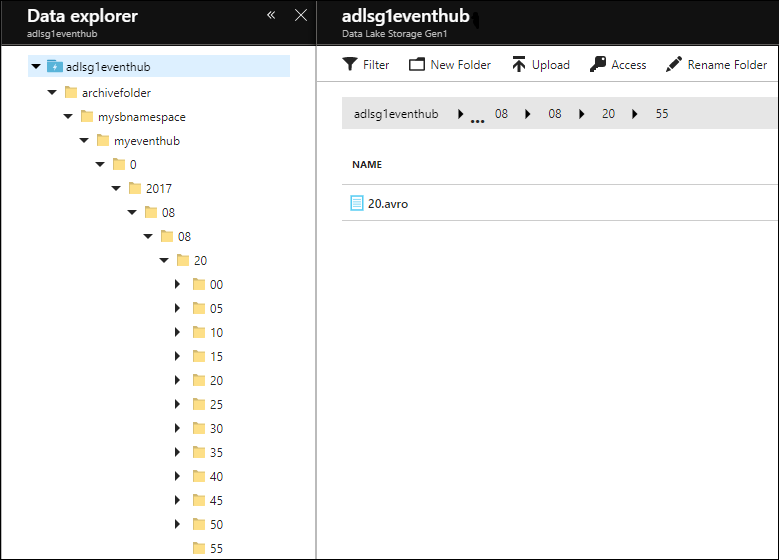
Task: Select the myeventhub folder label
Action: [x=147, y=141]
